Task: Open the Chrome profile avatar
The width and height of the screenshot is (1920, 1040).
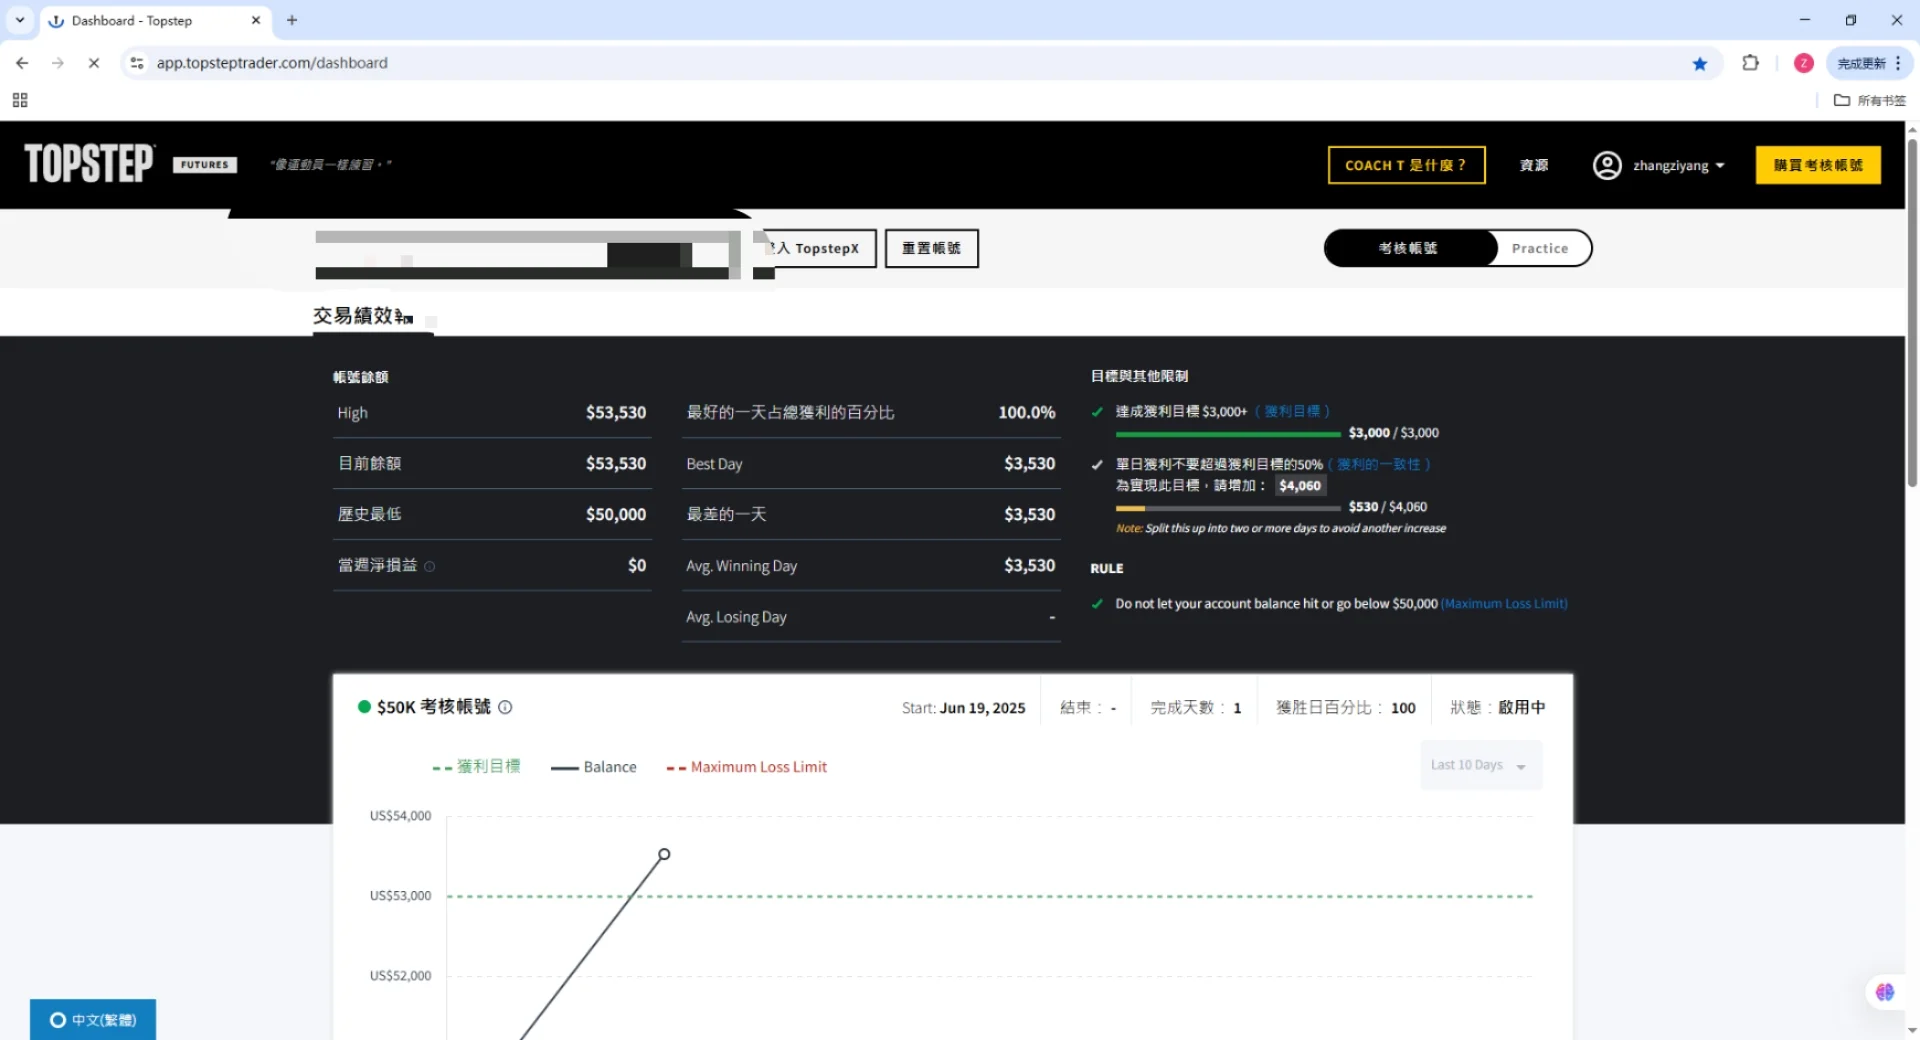Action: click(1804, 63)
